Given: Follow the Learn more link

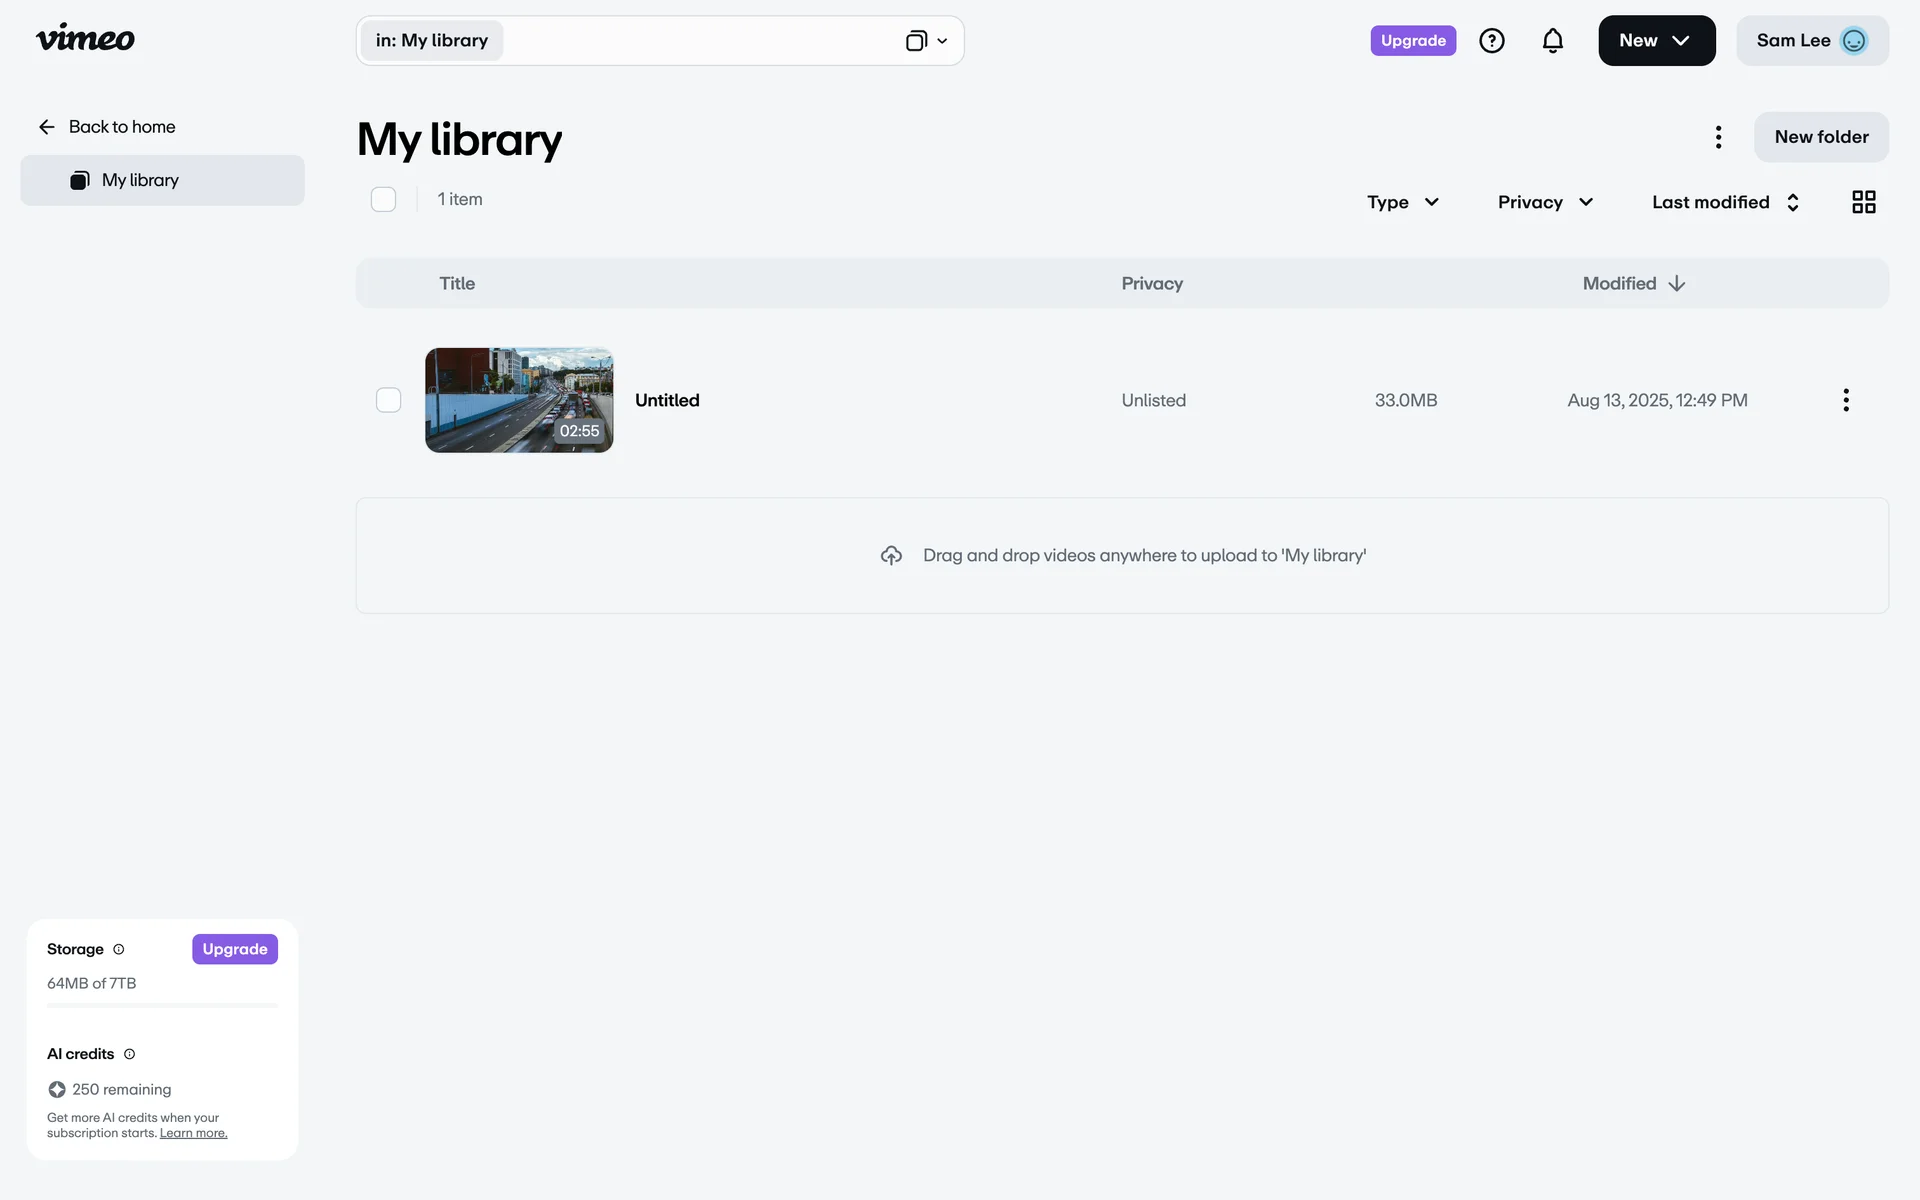Looking at the screenshot, I should pos(193,1133).
